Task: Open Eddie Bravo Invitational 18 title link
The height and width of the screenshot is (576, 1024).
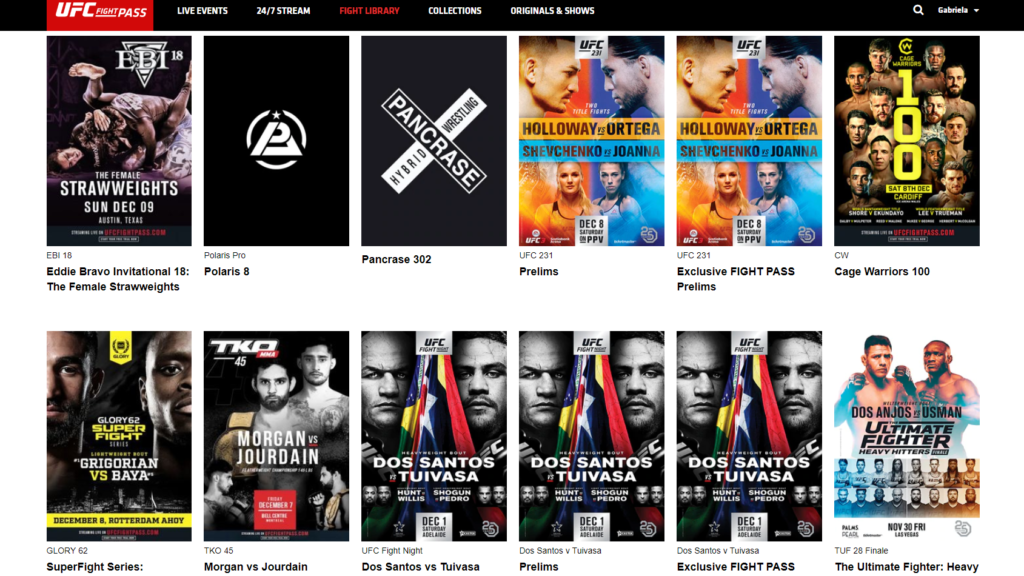Action: point(118,279)
